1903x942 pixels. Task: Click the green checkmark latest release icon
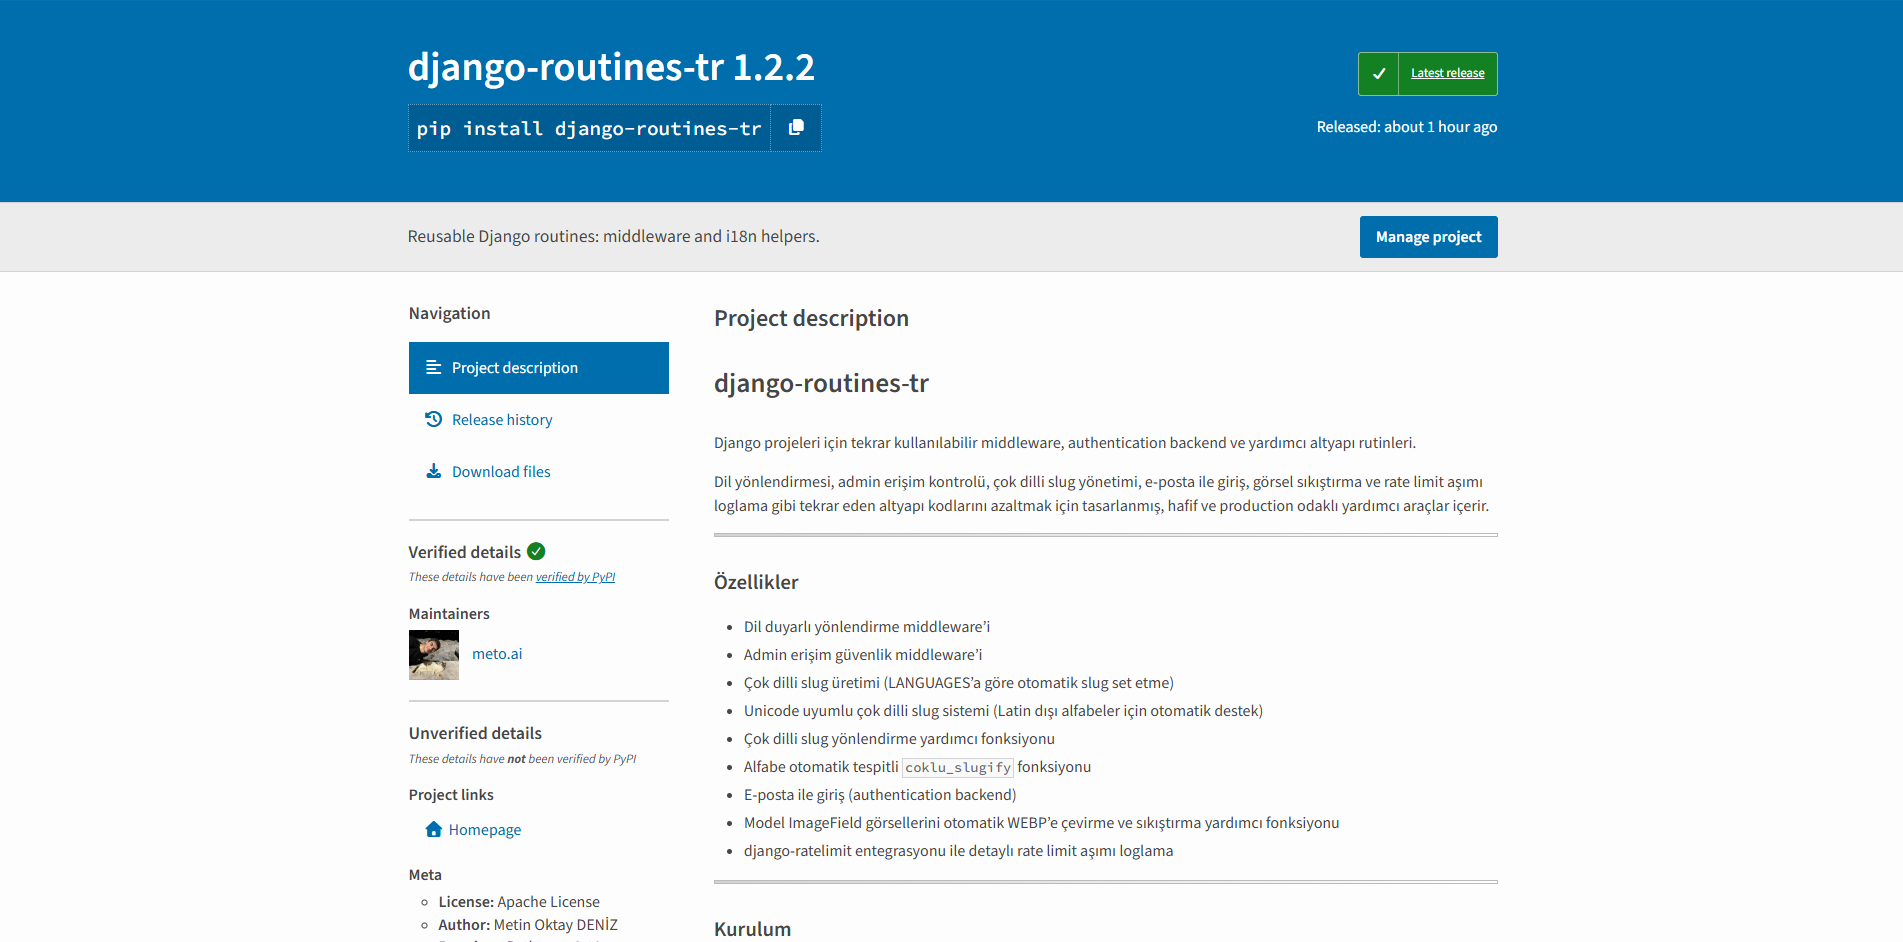1378,74
